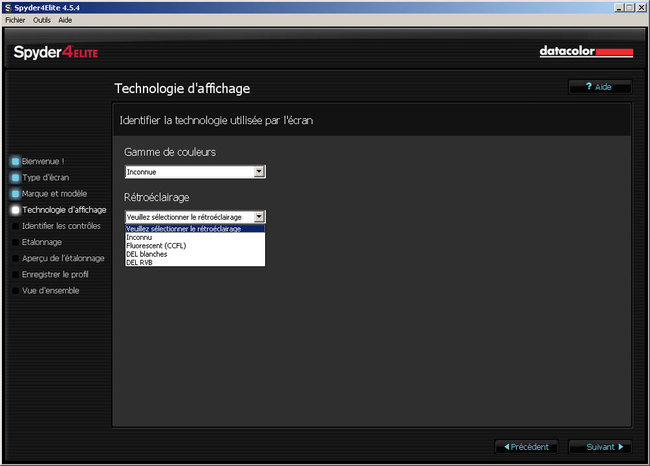This screenshot has width=650, height=466.
Task: Click the Etalonnage step marker icon
Action: pyautogui.click(x=16, y=242)
